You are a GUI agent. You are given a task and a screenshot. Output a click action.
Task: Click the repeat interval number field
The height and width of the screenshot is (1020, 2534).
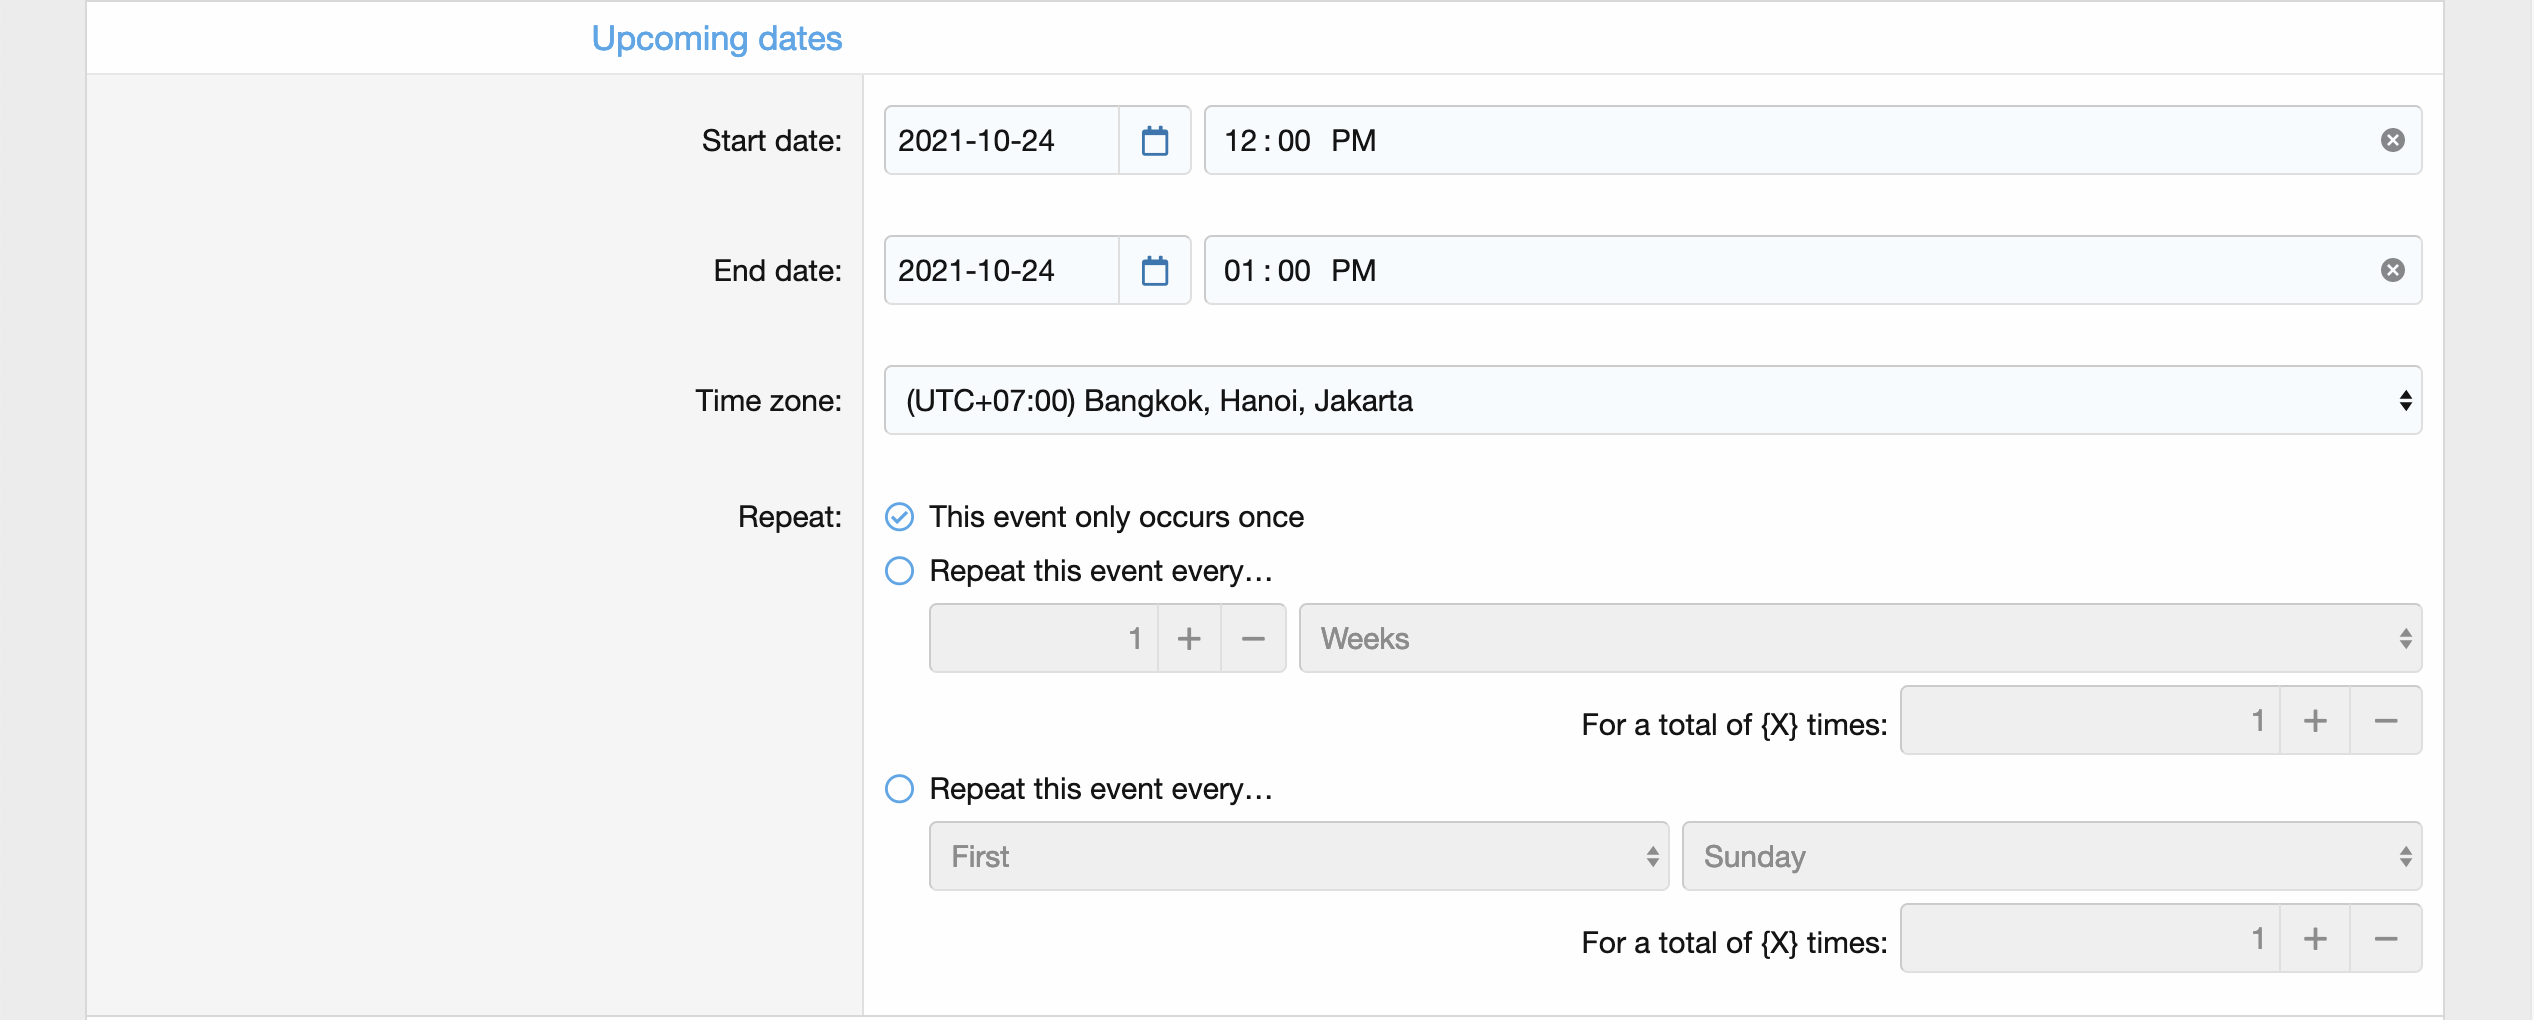coord(1044,639)
